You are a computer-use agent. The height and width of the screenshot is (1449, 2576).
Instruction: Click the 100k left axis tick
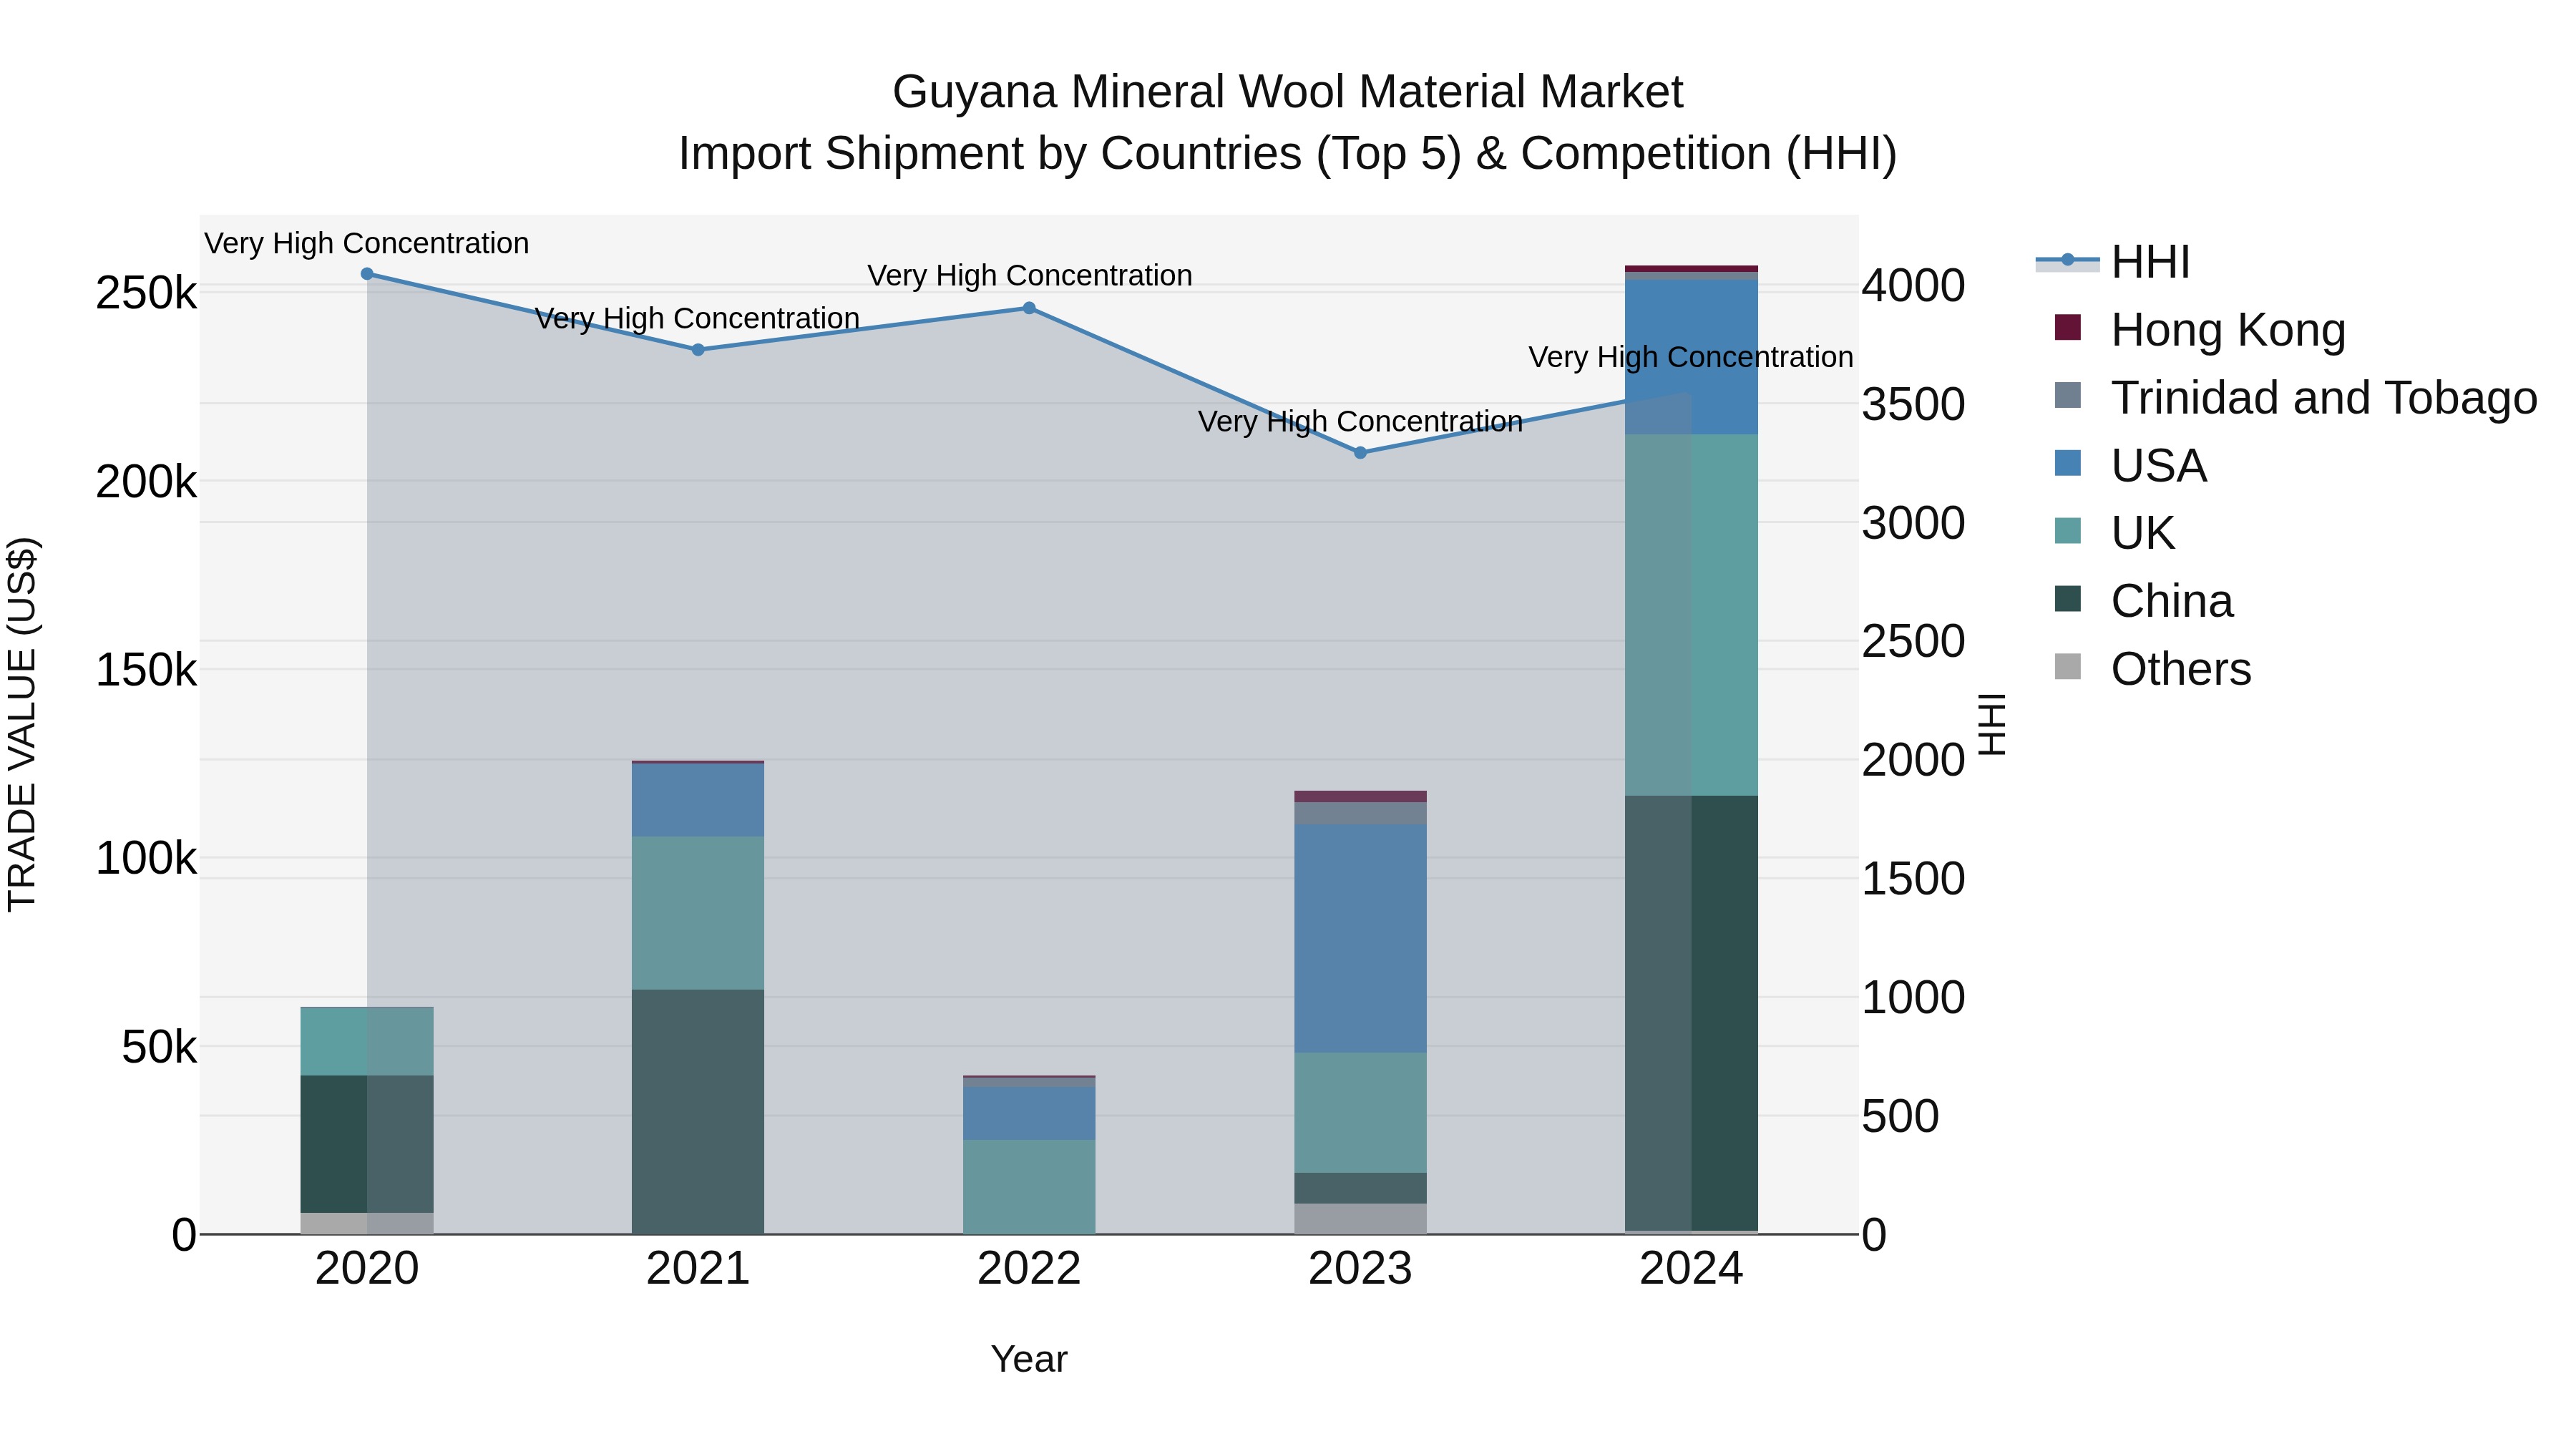(x=147, y=858)
